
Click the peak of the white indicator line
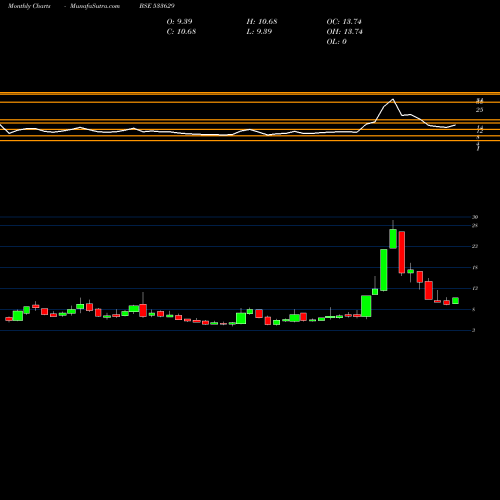point(393,99)
